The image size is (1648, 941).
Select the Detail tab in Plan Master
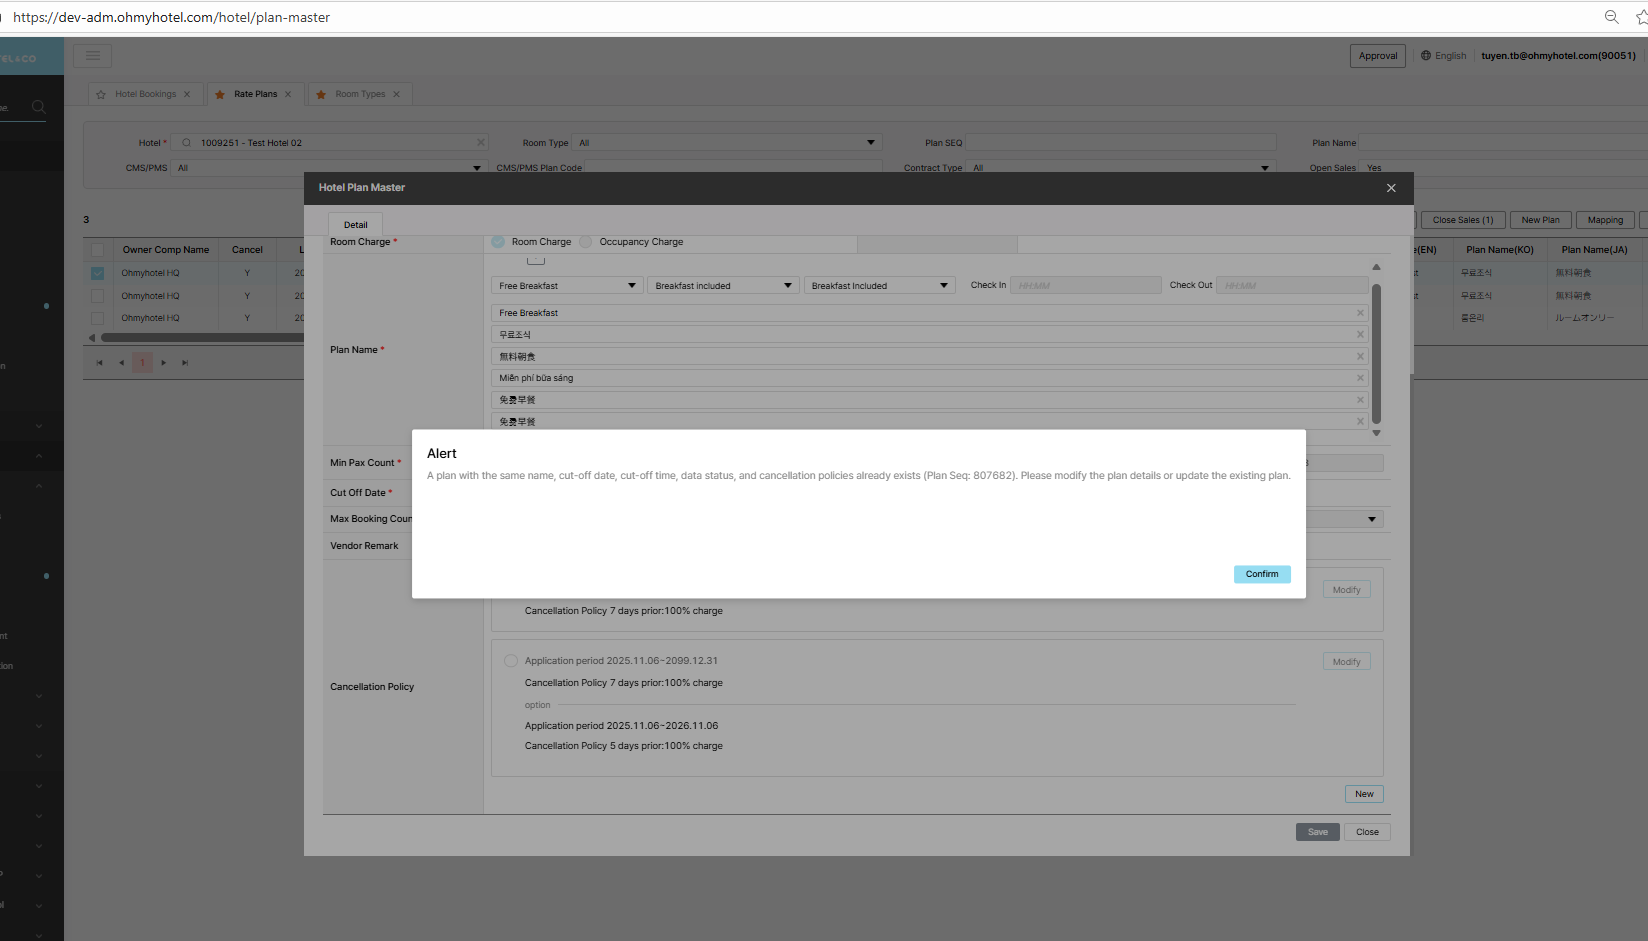[x=355, y=225]
